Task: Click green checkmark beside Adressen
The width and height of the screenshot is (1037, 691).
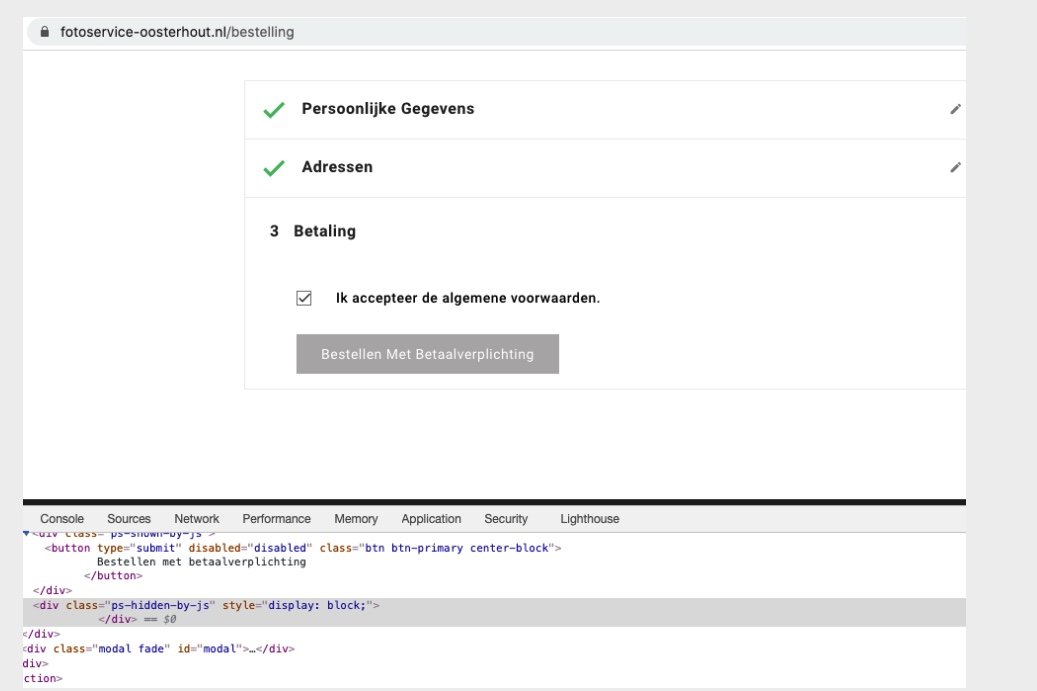Action: pyautogui.click(x=274, y=168)
